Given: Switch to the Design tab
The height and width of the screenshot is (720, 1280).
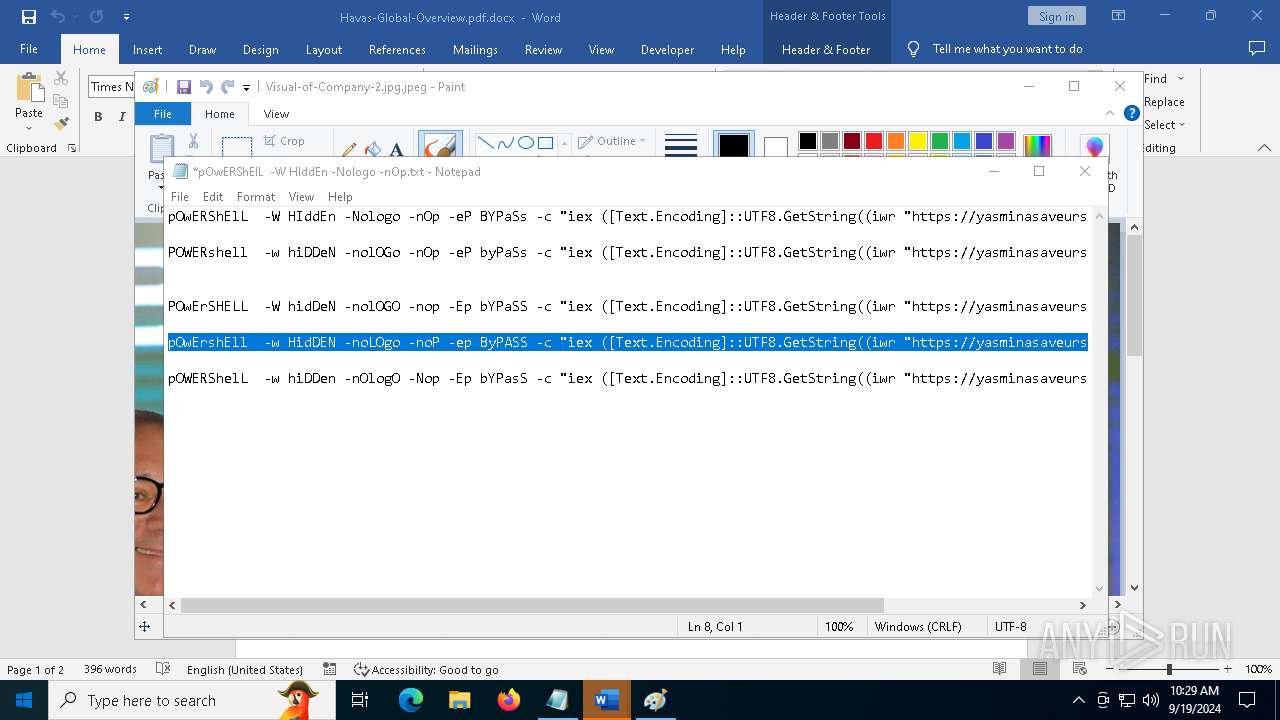Looking at the screenshot, I should pyautogui.click(x=260, y=49).
